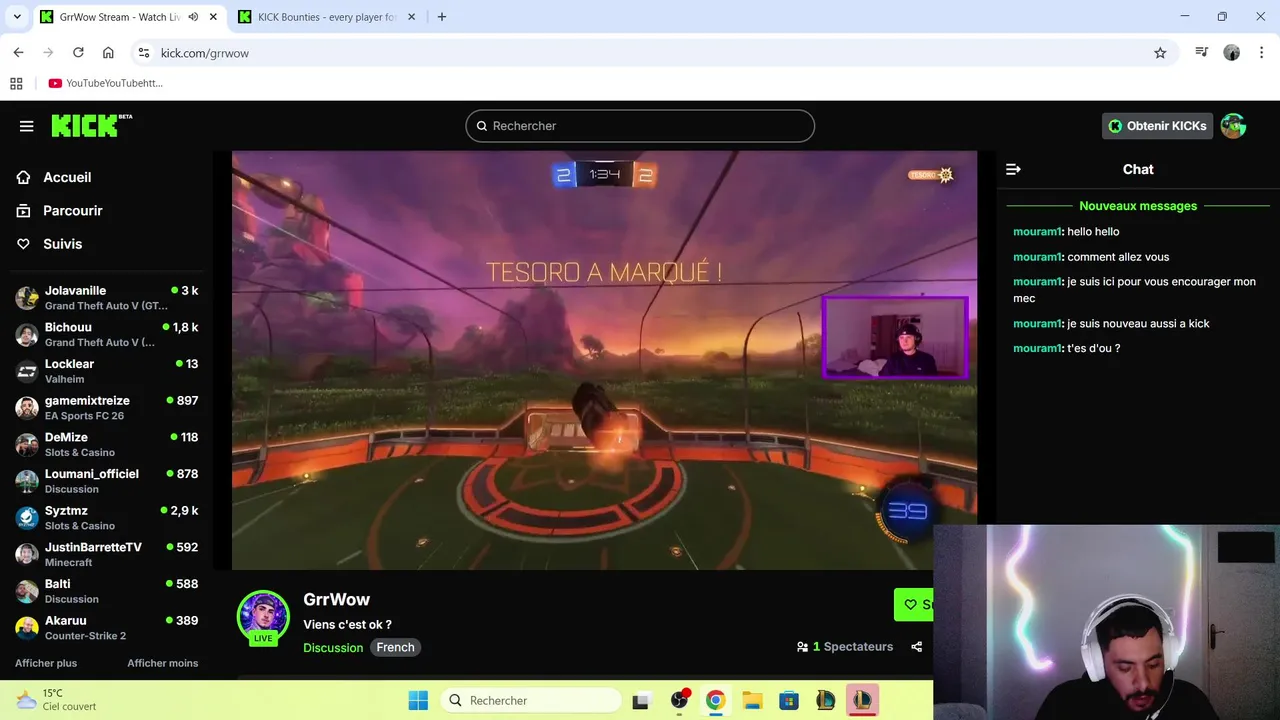The image size is (1280, 720).
Task: Open the Kick hamburger menu
Action: (27, 126)
